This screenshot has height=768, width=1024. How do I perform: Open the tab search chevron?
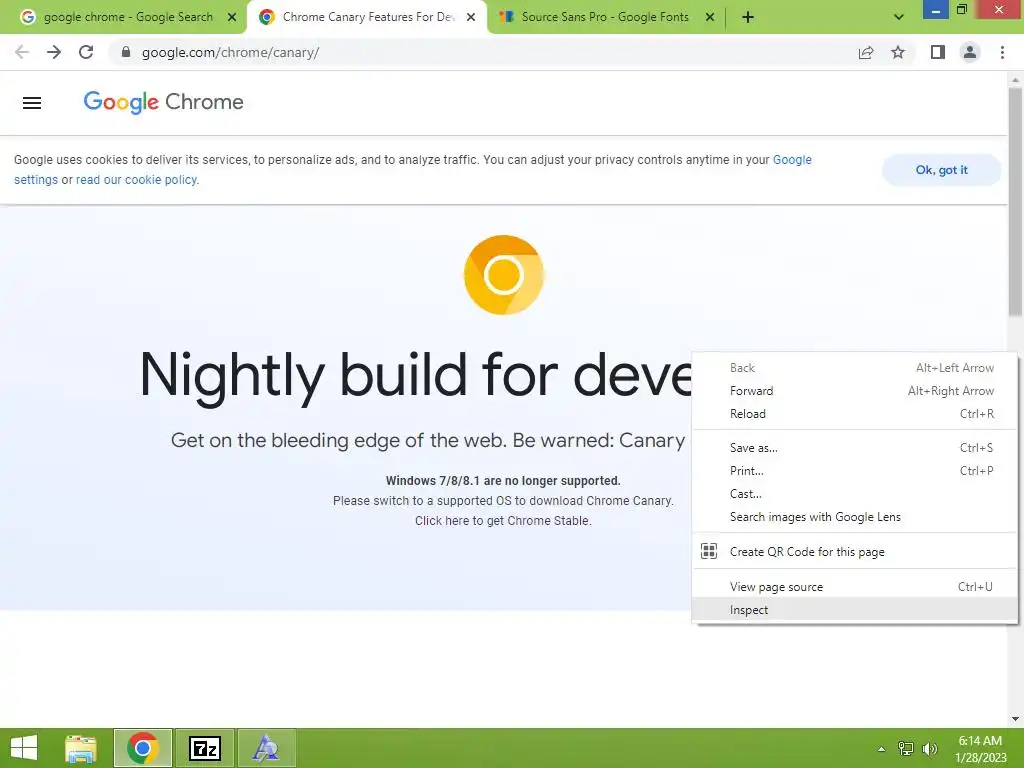899,17
